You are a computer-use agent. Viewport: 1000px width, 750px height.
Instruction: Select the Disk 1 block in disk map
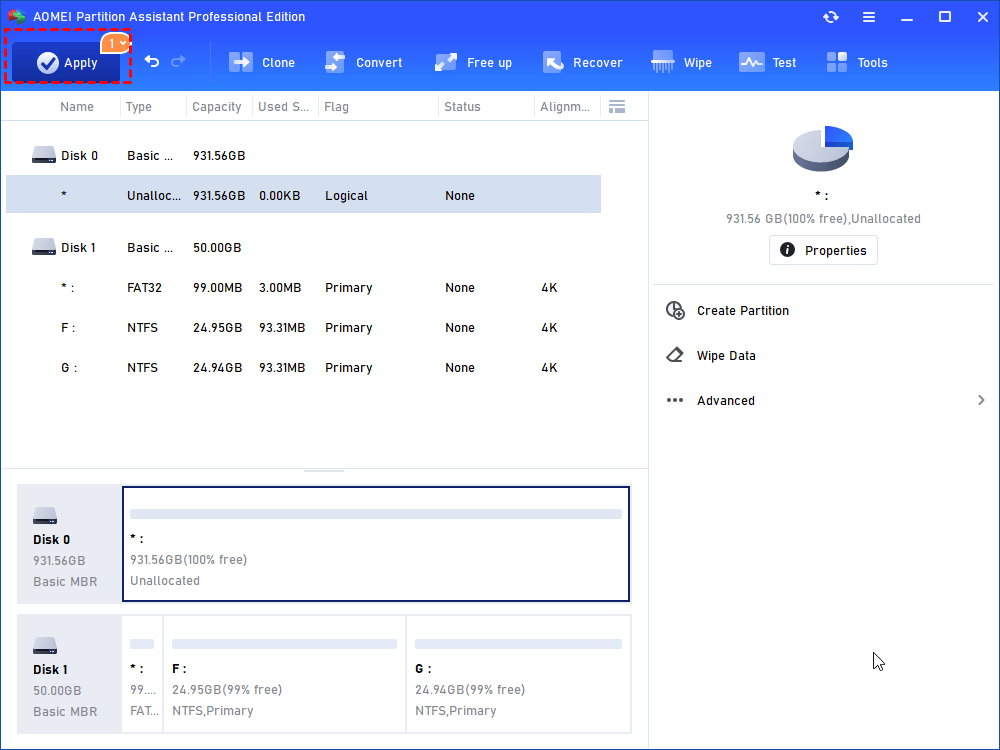pos(69,673)
